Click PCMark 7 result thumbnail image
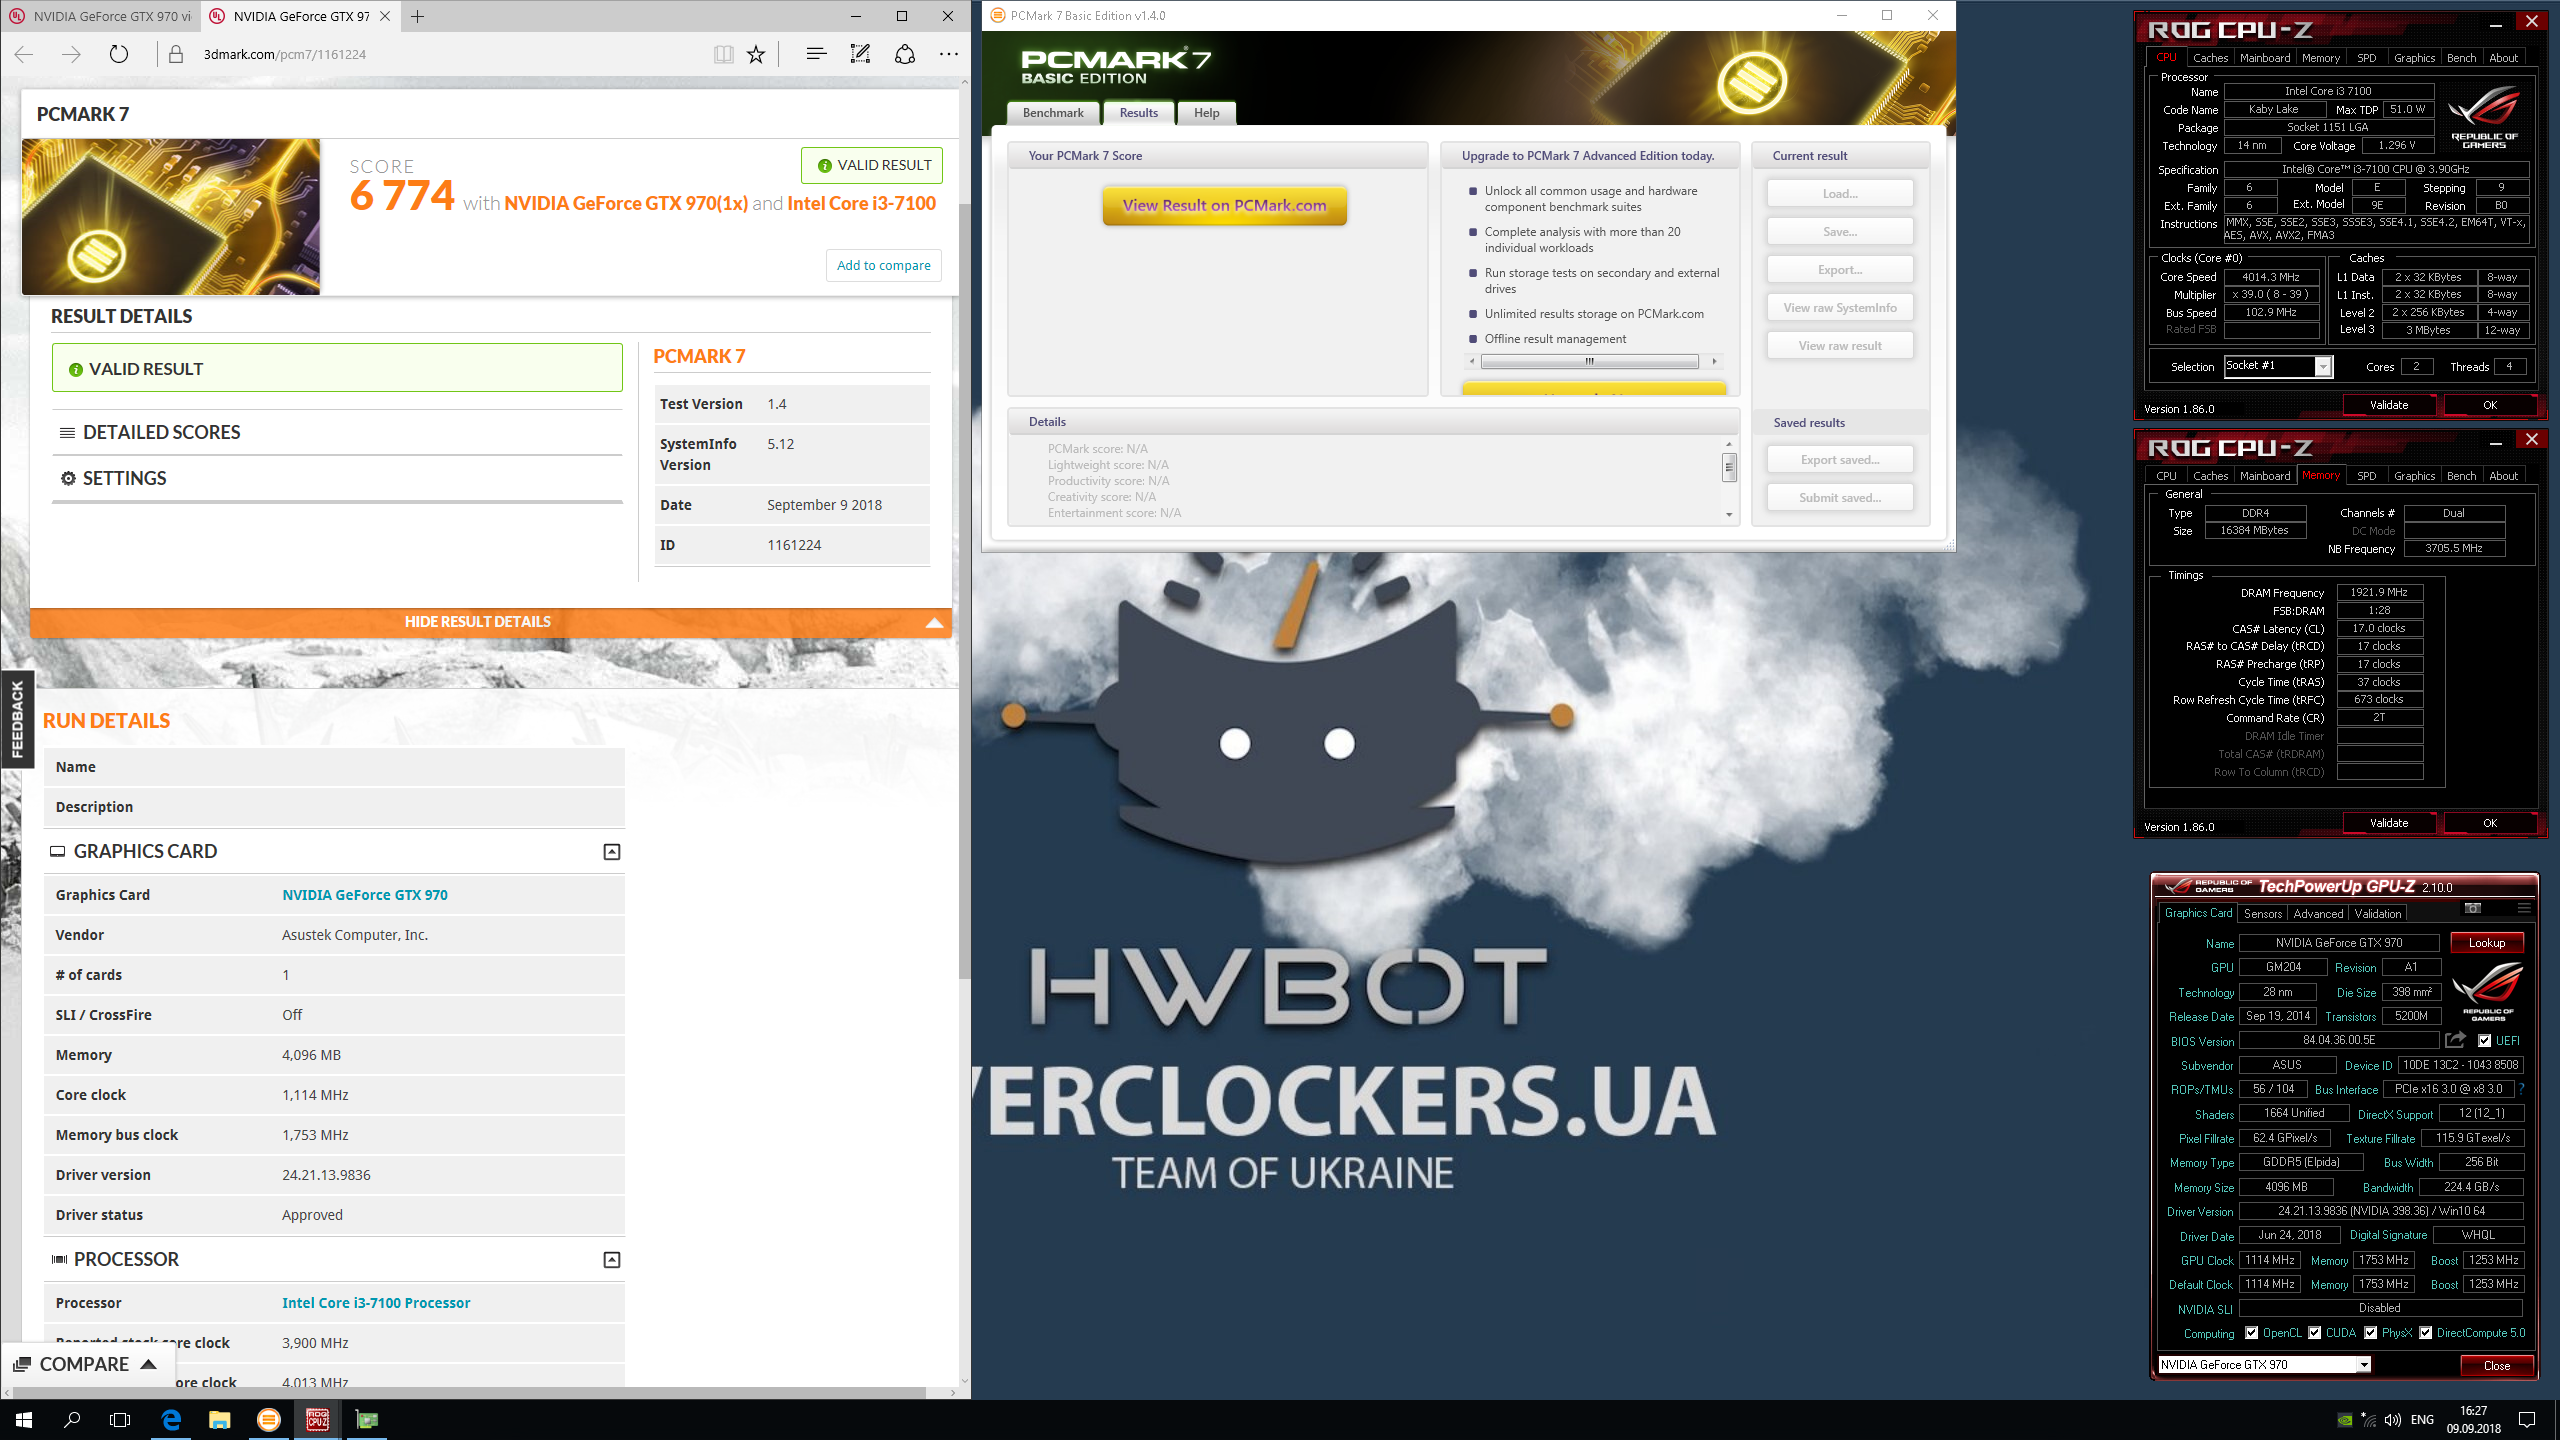The width and height of the screenshot is (2560, 1440). [x=171, y=217]
